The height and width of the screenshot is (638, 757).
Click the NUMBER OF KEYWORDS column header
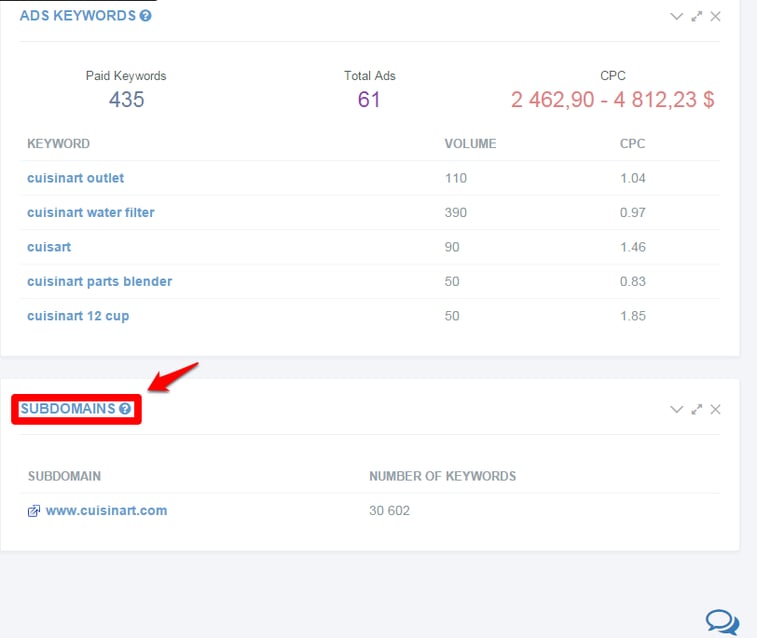(x=443, y=476)
